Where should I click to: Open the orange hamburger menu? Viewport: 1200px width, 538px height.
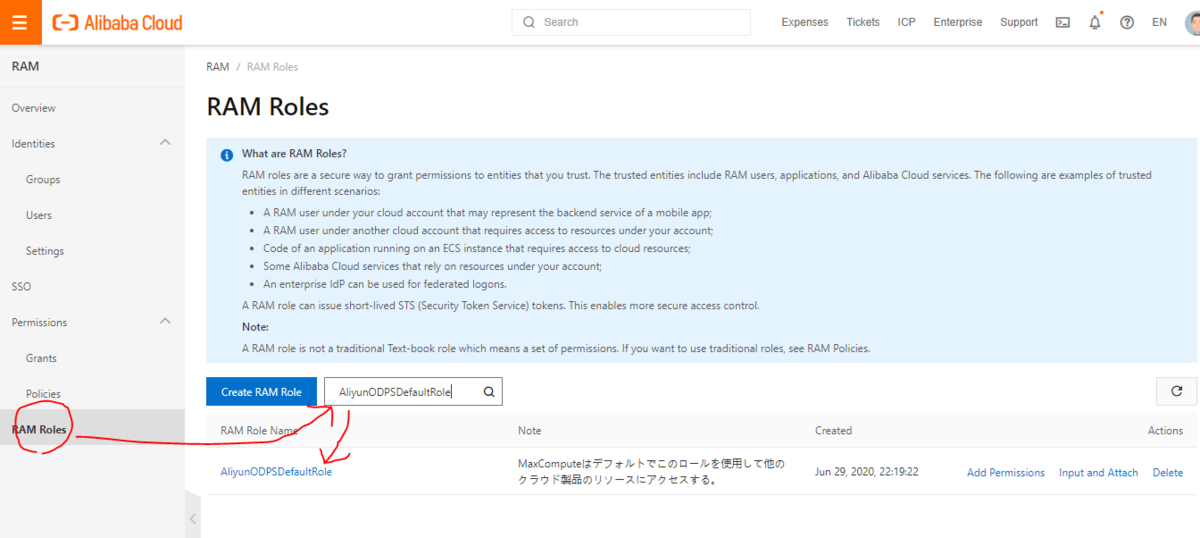click(x=20, y=22)
